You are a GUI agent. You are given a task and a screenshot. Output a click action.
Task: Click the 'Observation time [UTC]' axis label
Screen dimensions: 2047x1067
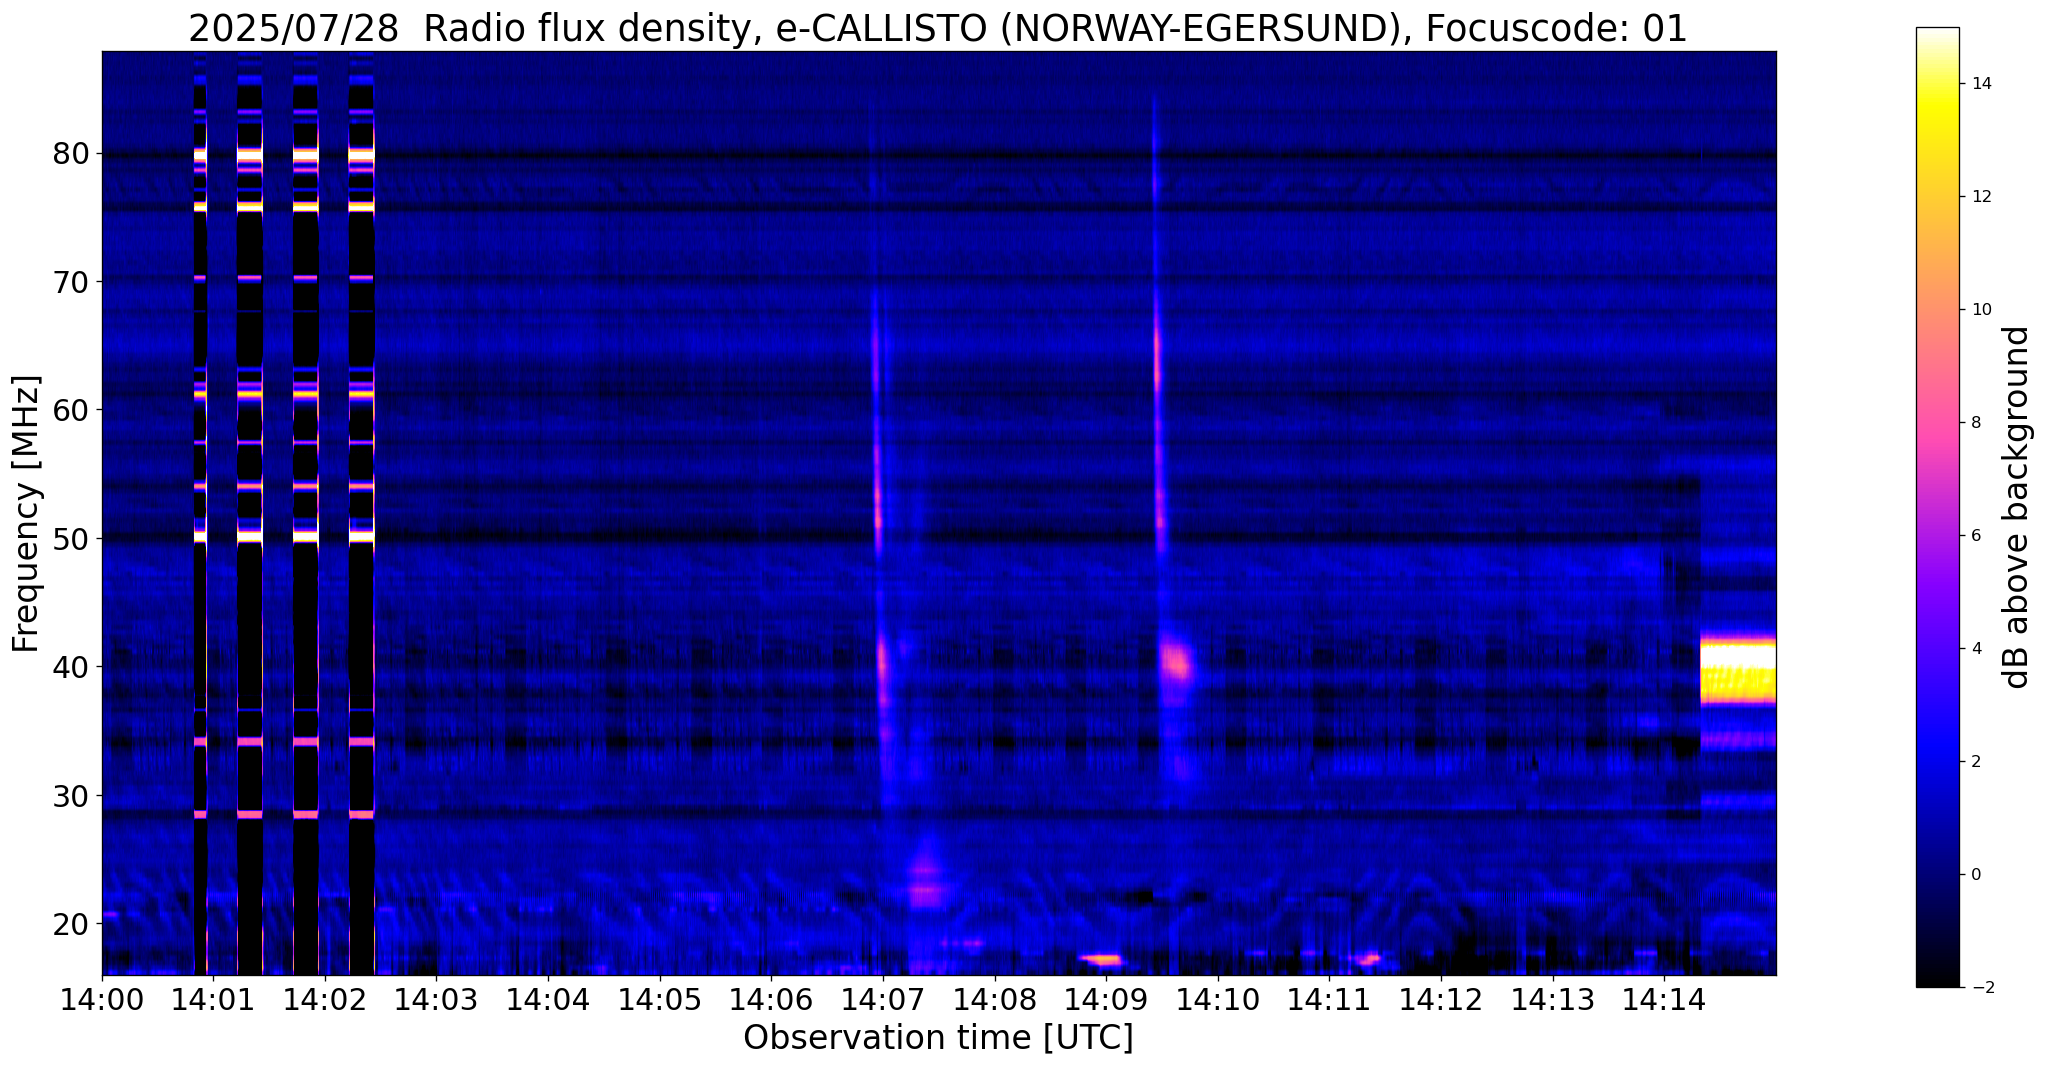pyautogui.click(x=938, y=1038)
